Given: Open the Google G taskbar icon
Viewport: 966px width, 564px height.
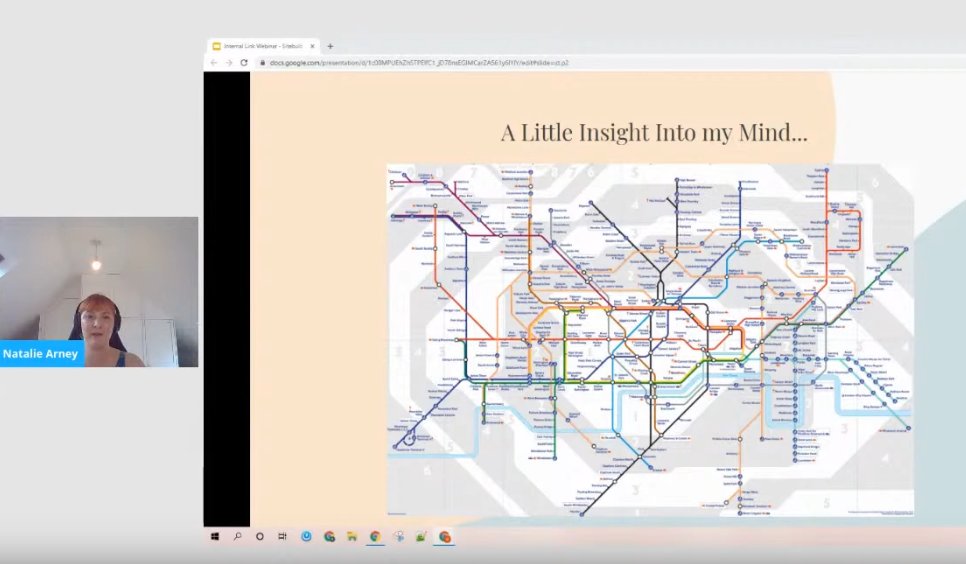Looking at the screenshot, I should click(x=329, y=537).
